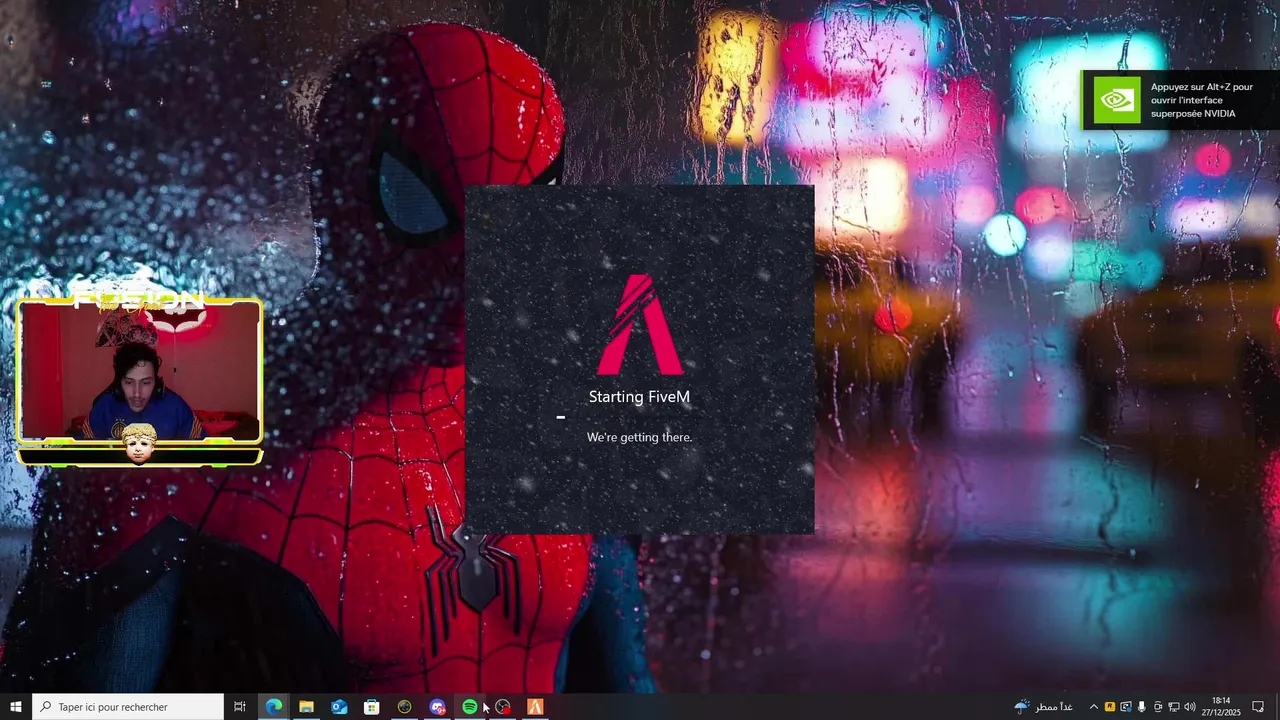Screen dimensions: 1280x720
Task: Expand hidden system tray icons
Action: click(1093, 707)
